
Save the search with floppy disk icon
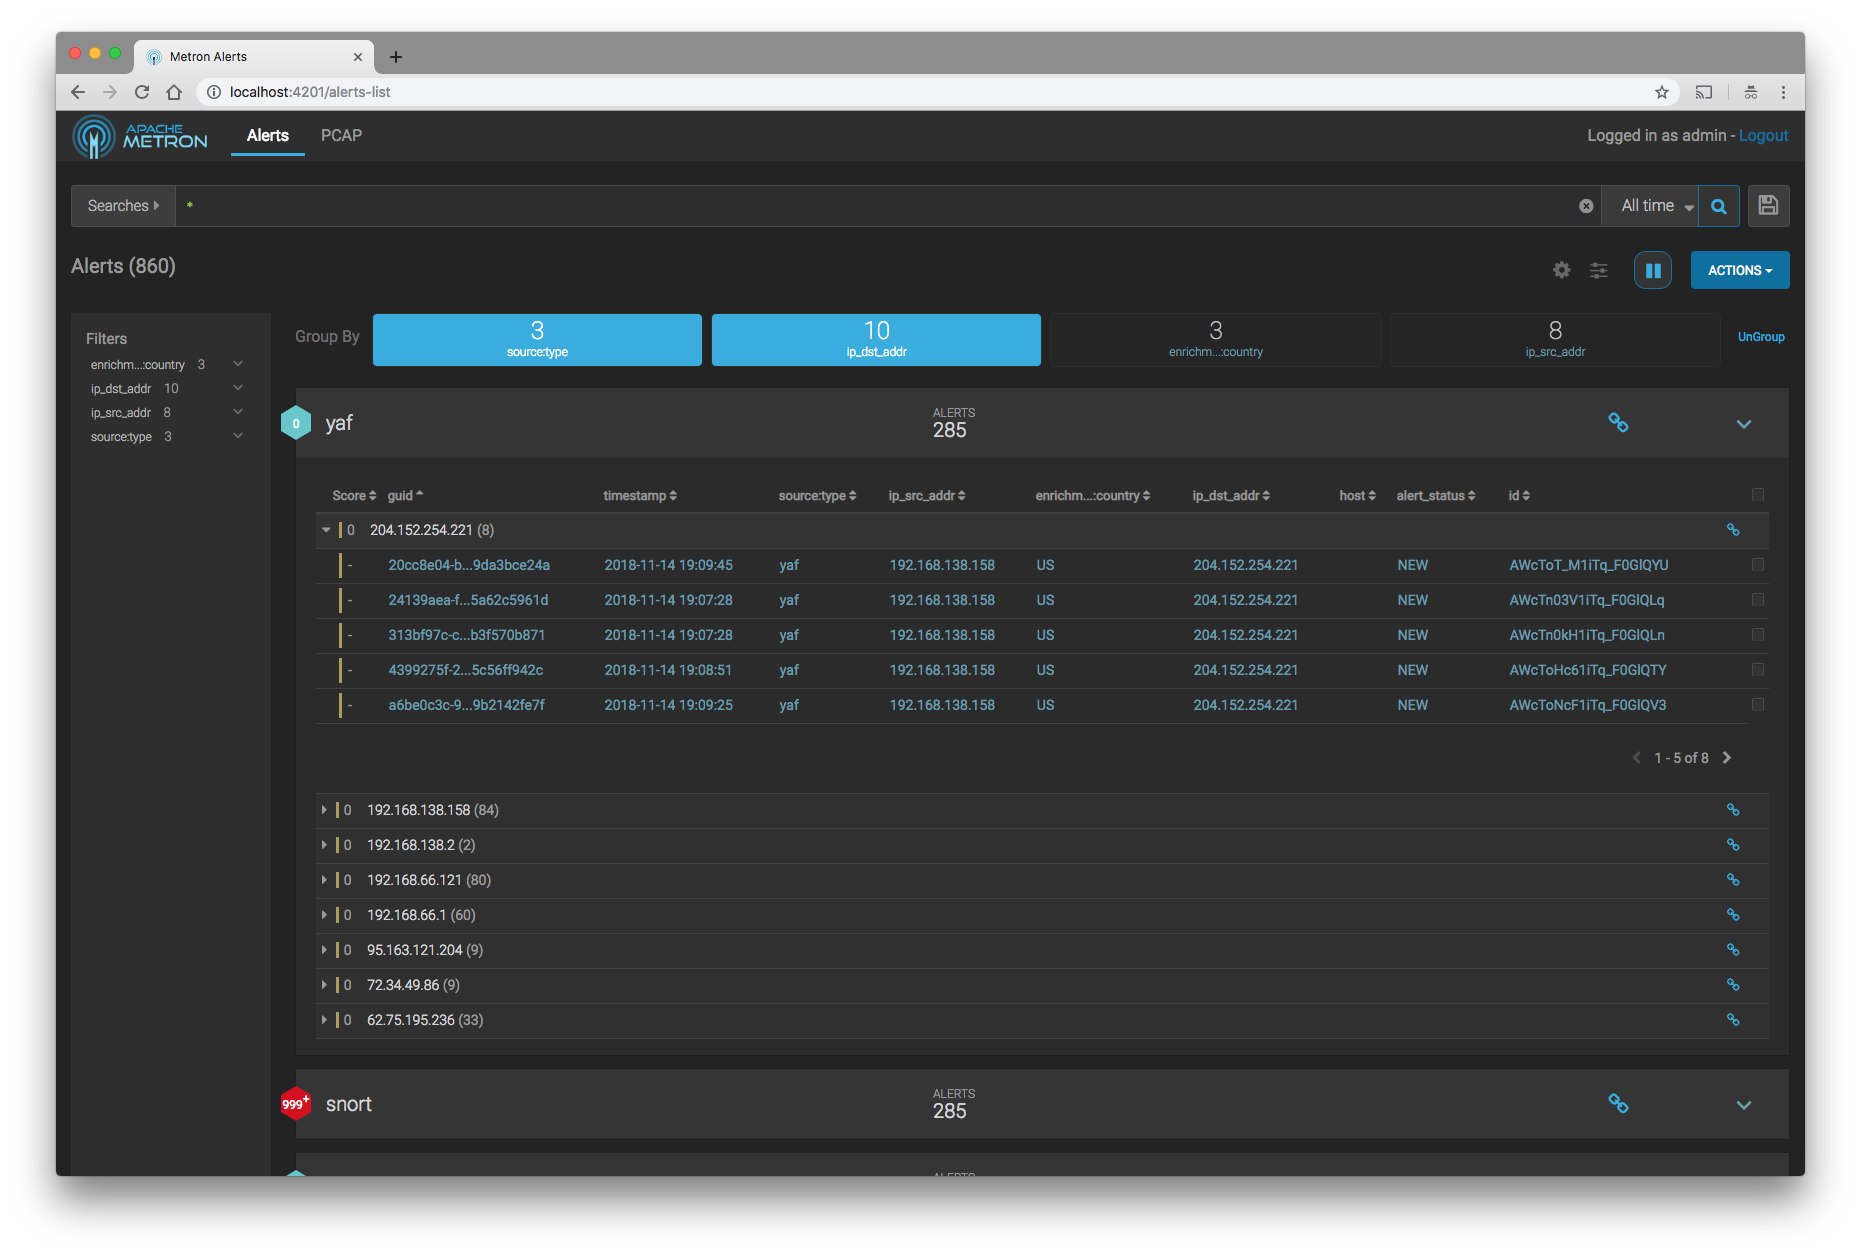[x=1768, y=206]
